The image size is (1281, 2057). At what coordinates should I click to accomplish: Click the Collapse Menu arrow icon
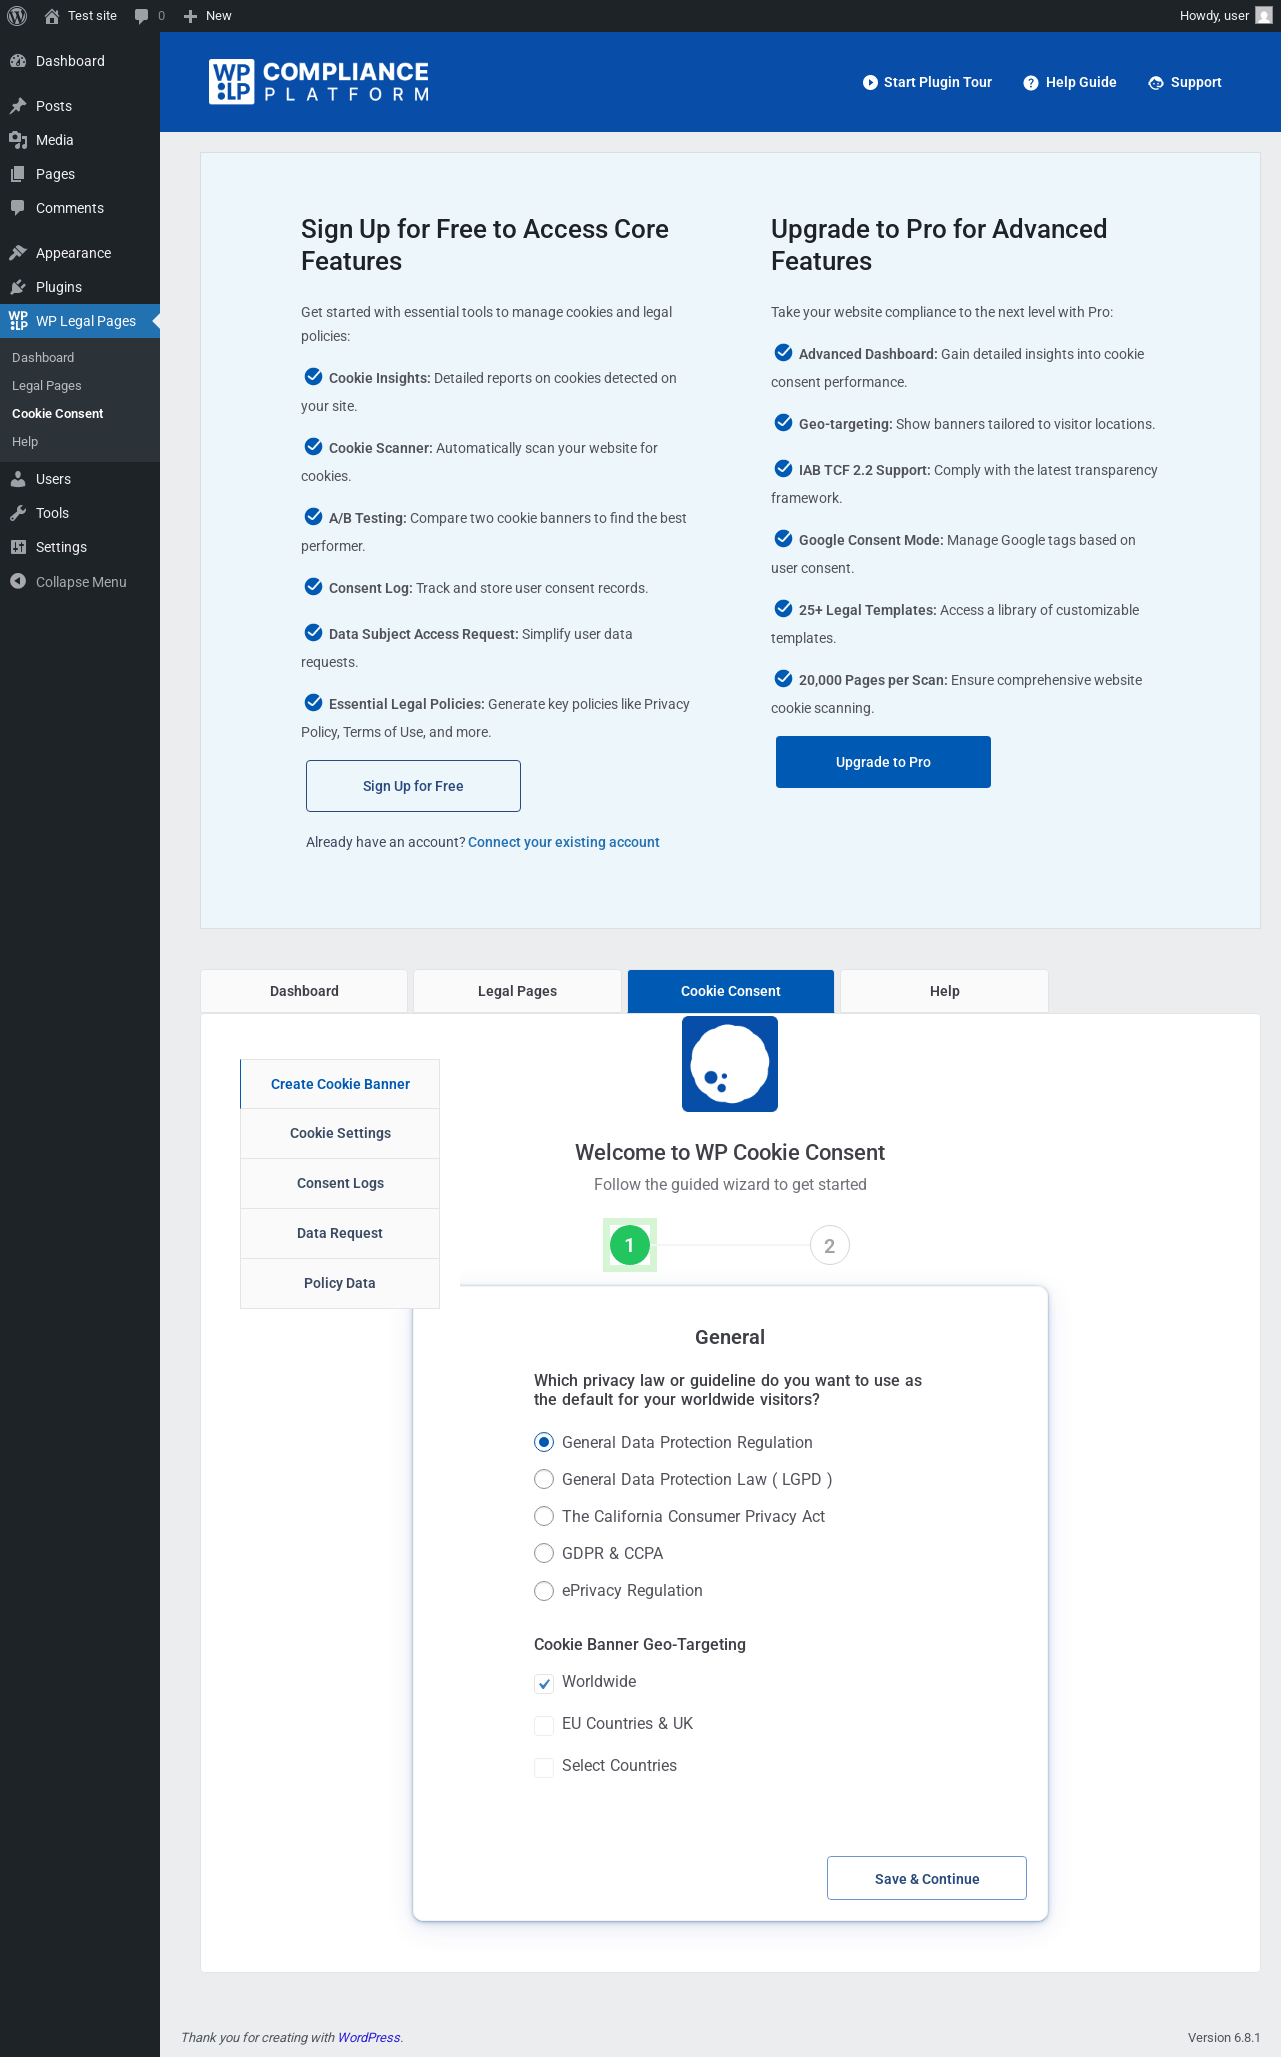(x=18, y=582)
